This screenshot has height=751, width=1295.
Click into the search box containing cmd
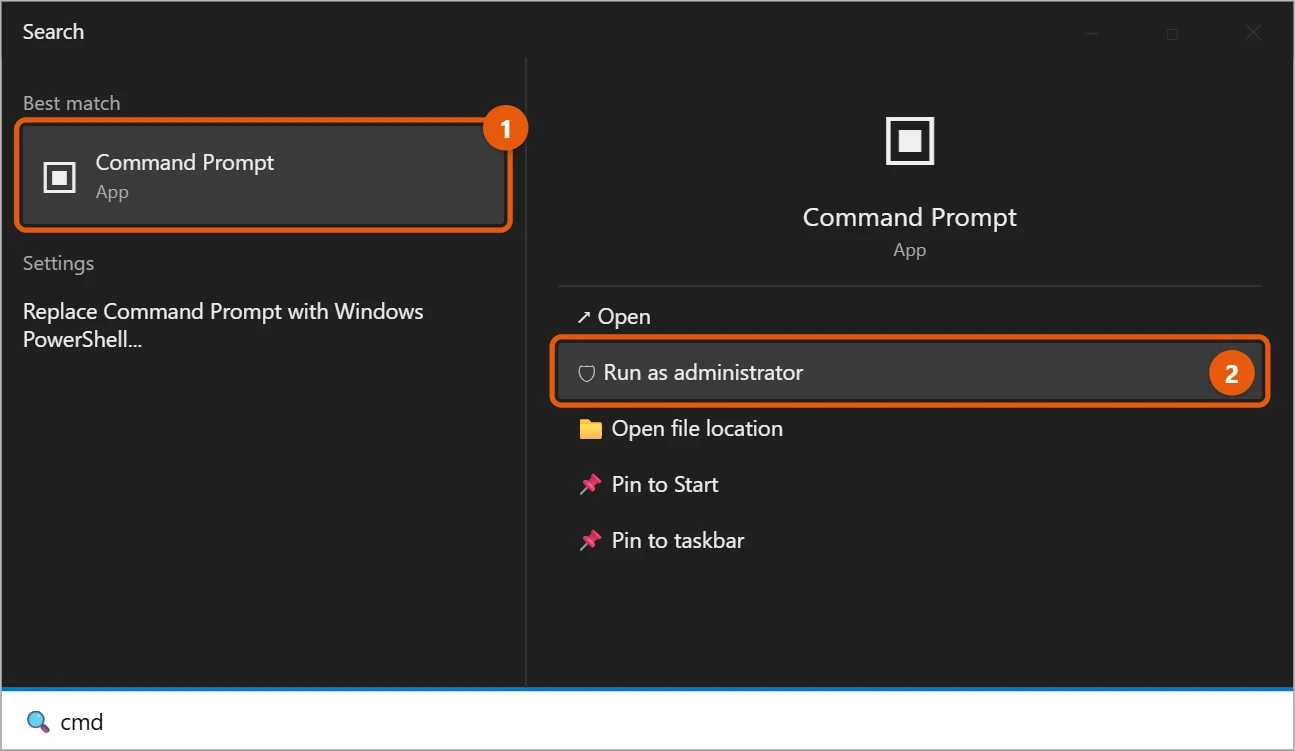click(x=647, y=721)
